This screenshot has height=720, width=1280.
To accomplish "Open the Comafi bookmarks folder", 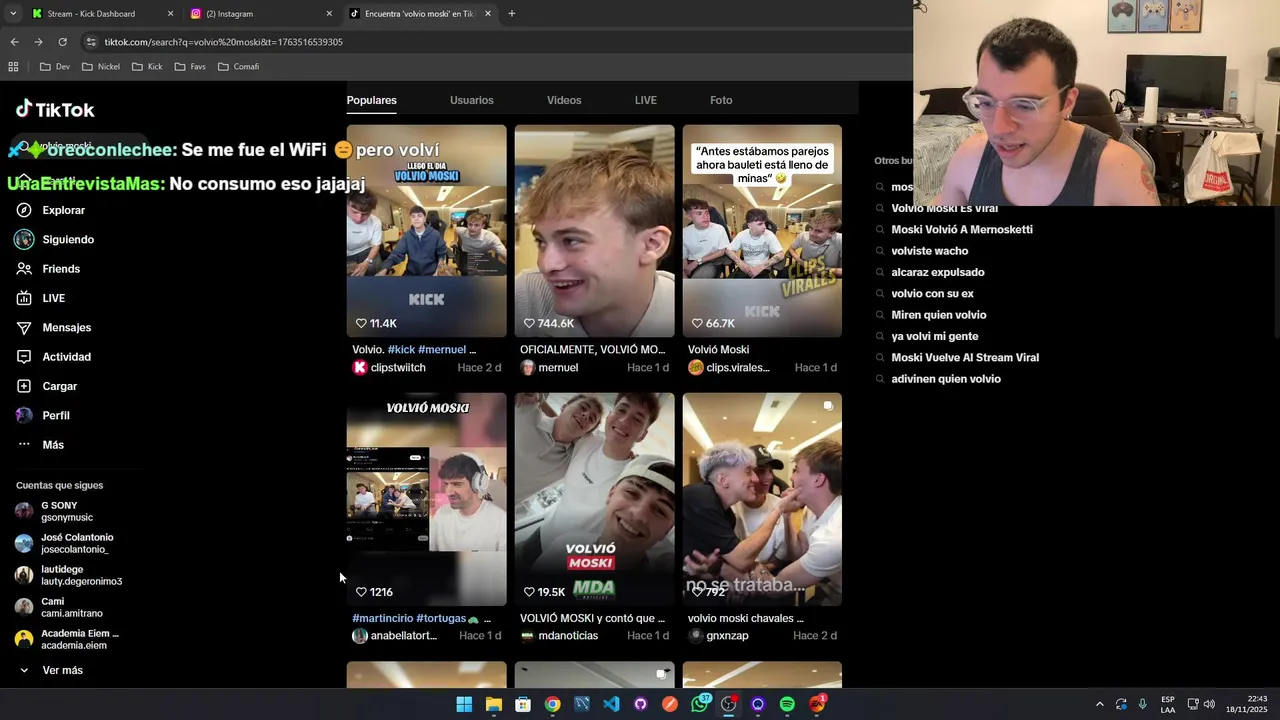I will (238, 67).
